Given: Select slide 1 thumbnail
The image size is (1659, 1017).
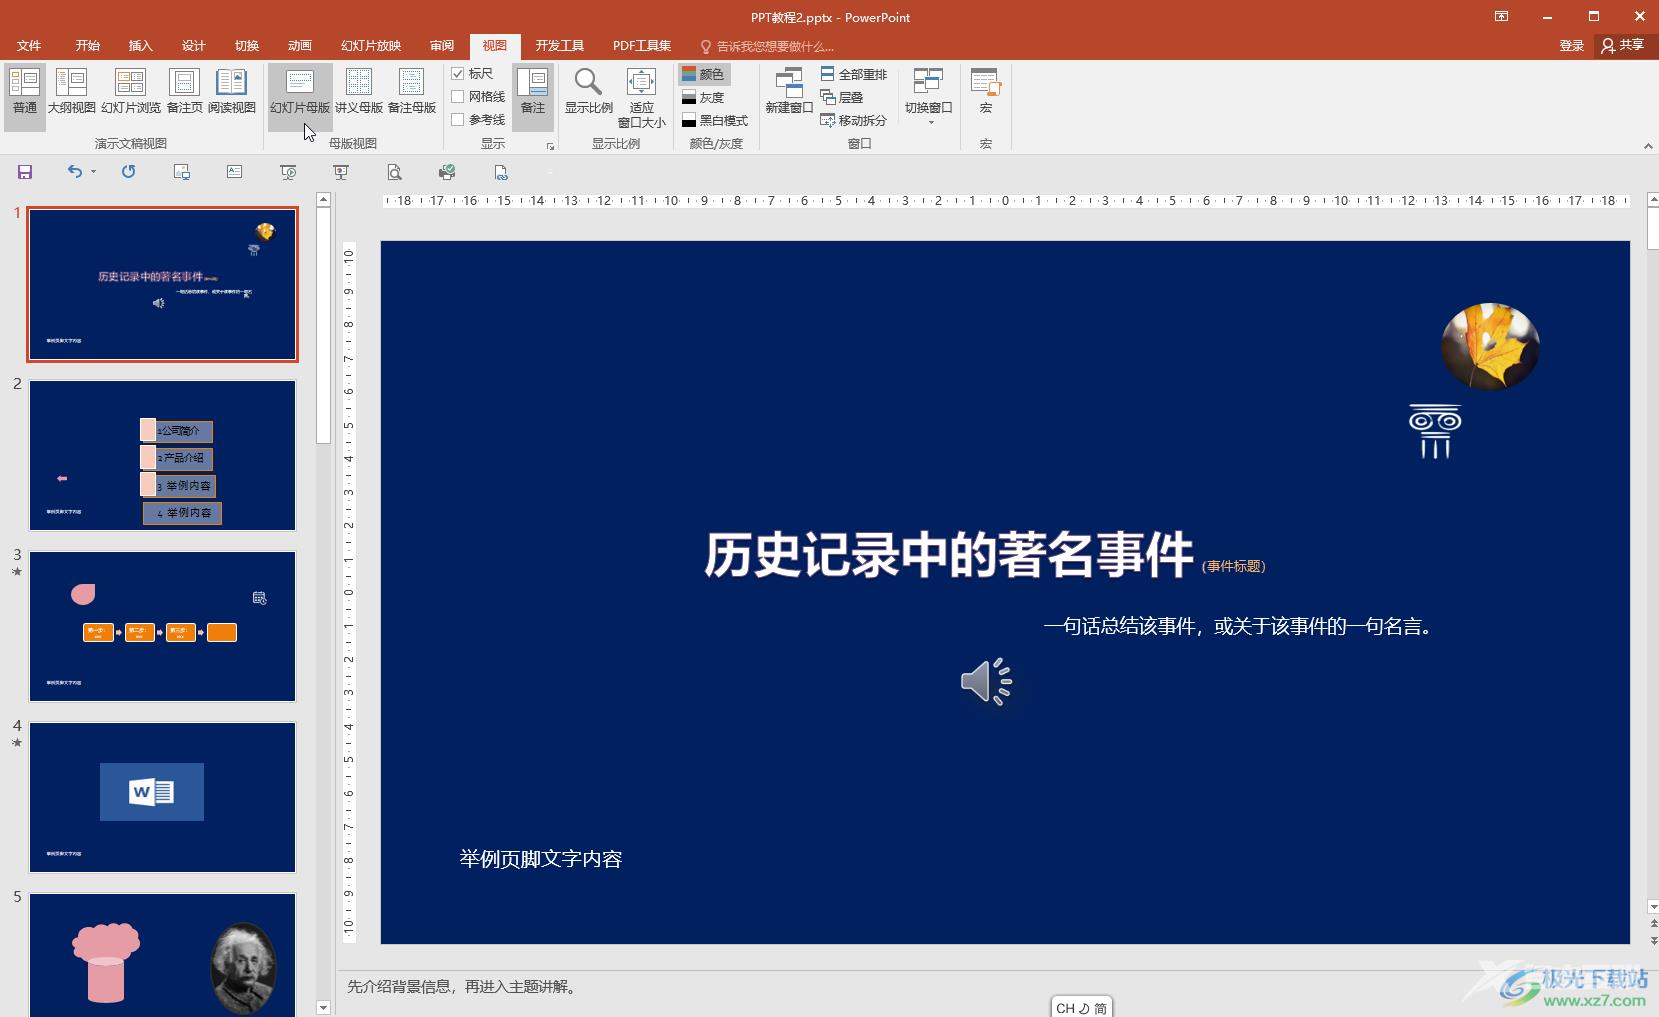Looking at the screenshot, I should click(x=162, y=284).
